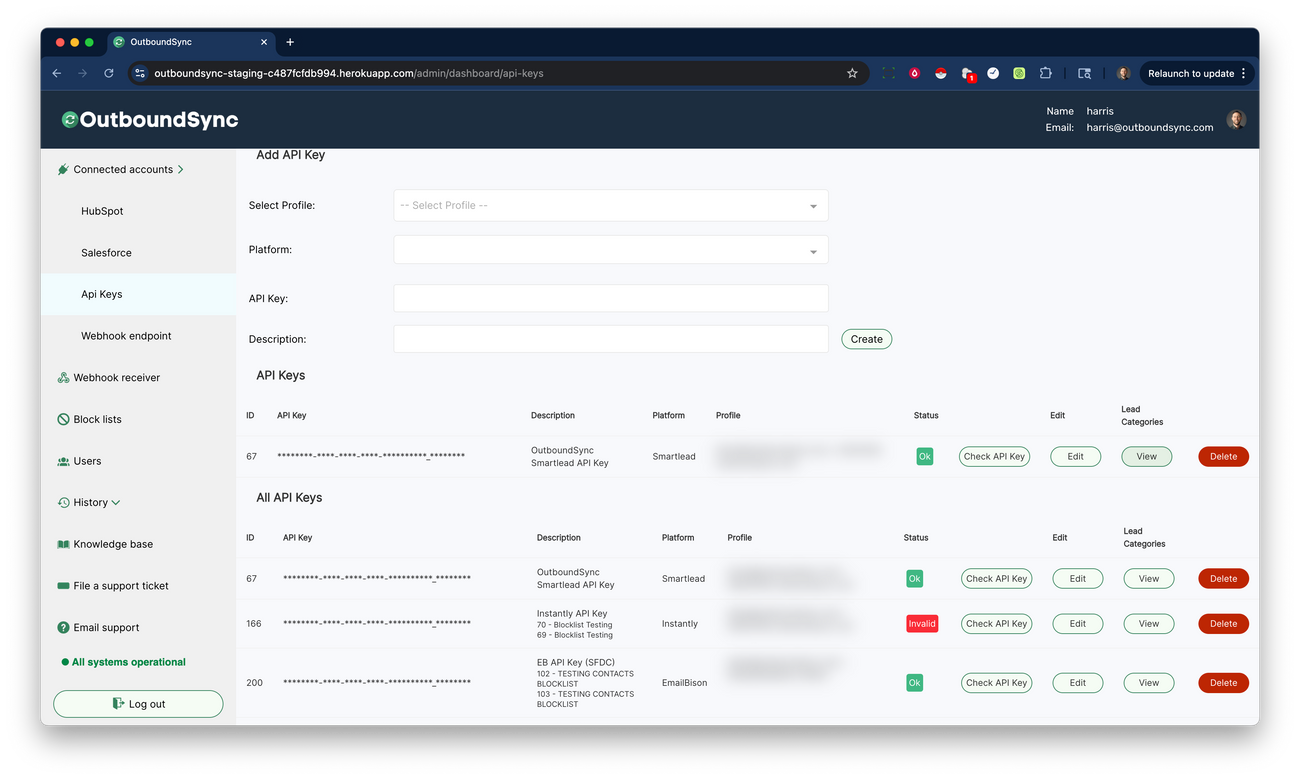Open the Knowledge base book icon
Screen dimensions: 1300x779
(63, 544)
